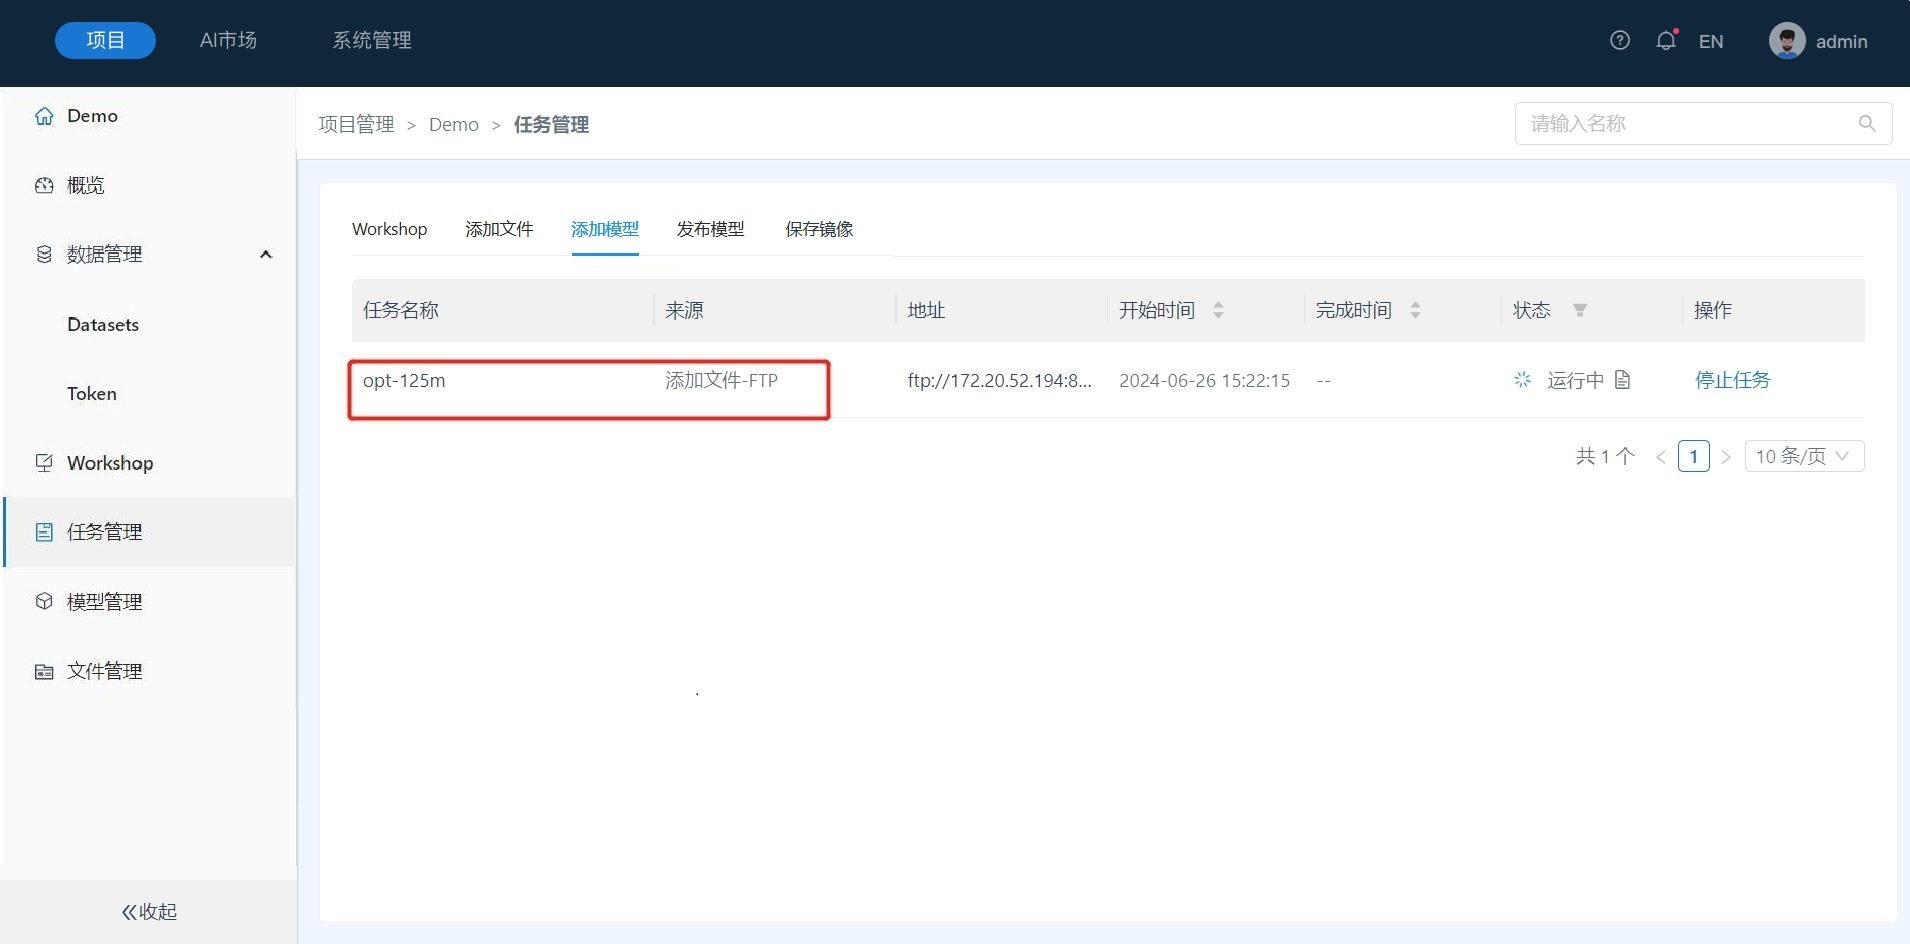Open the 保存镜像 tab
The width and height of the screenshot is (1910, 944).
coord(818,230)
